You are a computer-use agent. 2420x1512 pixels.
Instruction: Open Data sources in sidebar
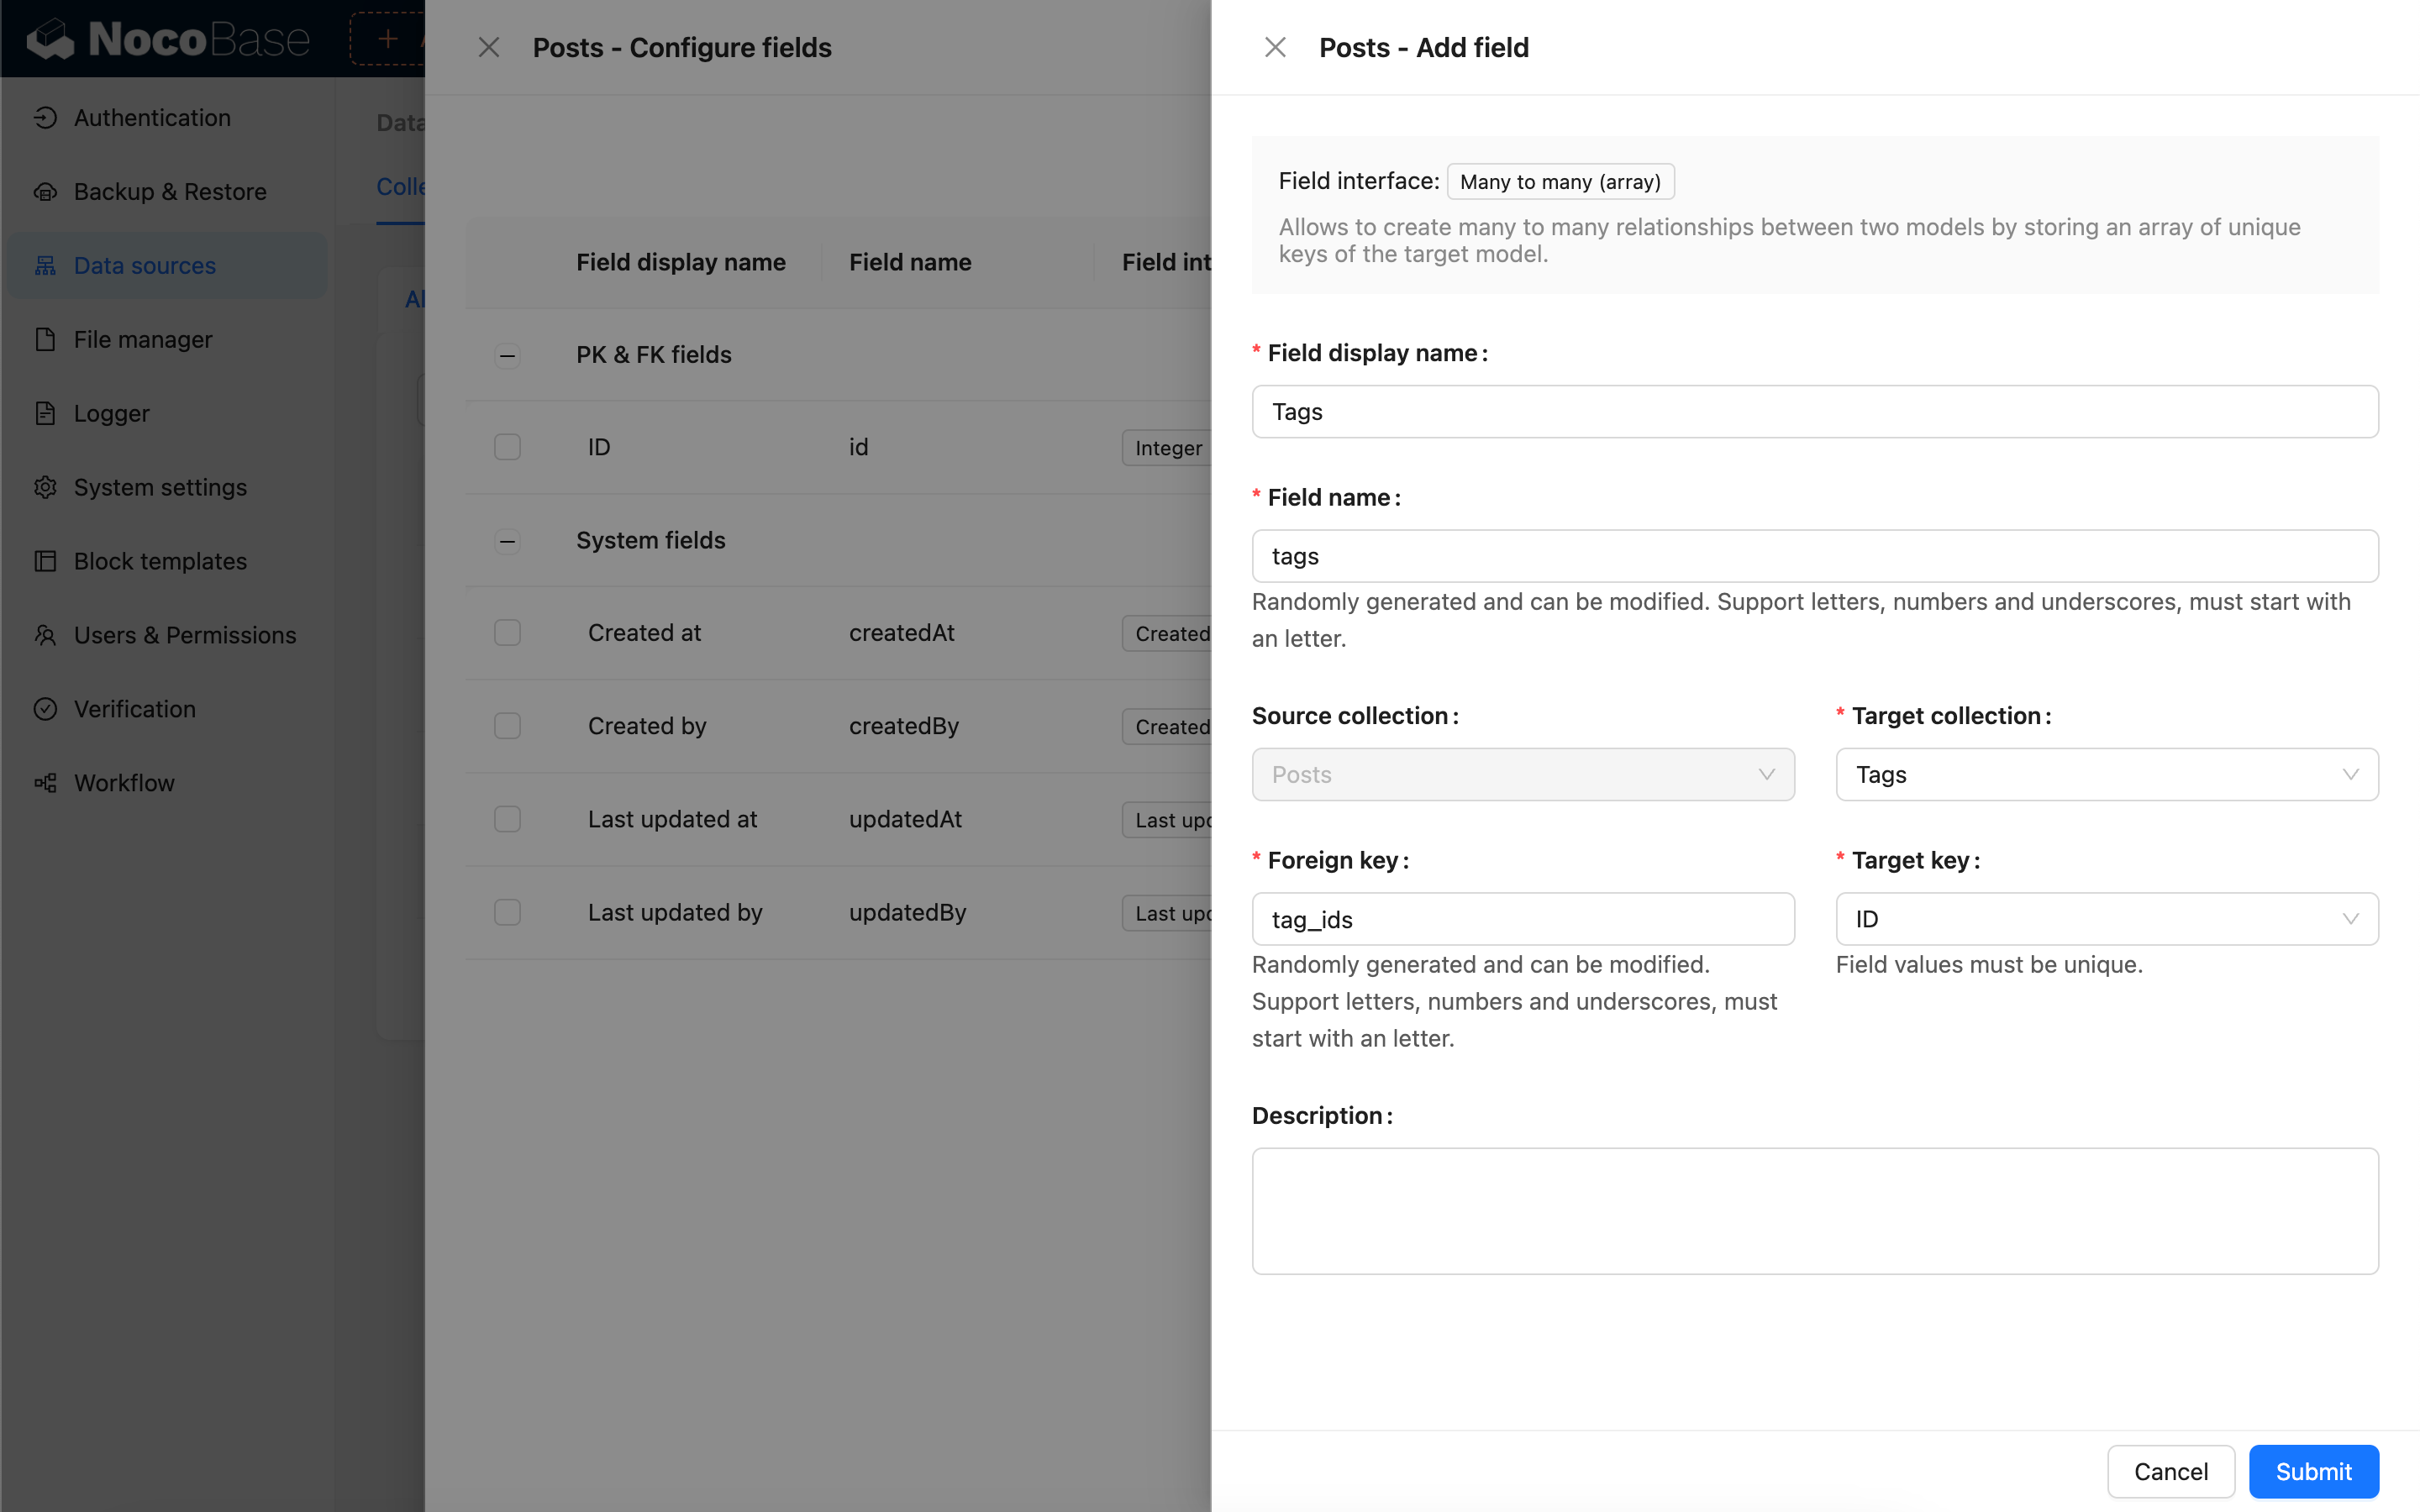145,266
